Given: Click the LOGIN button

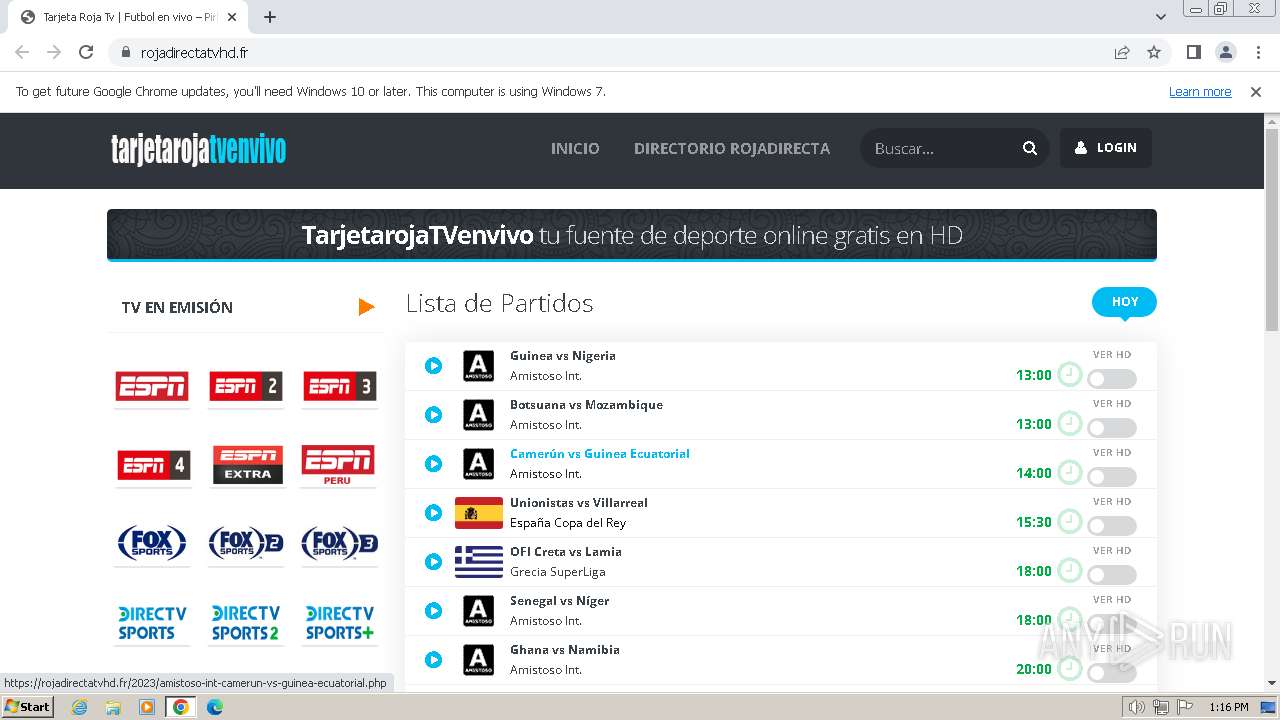Looking at the screenshot, I should 1106,148.
